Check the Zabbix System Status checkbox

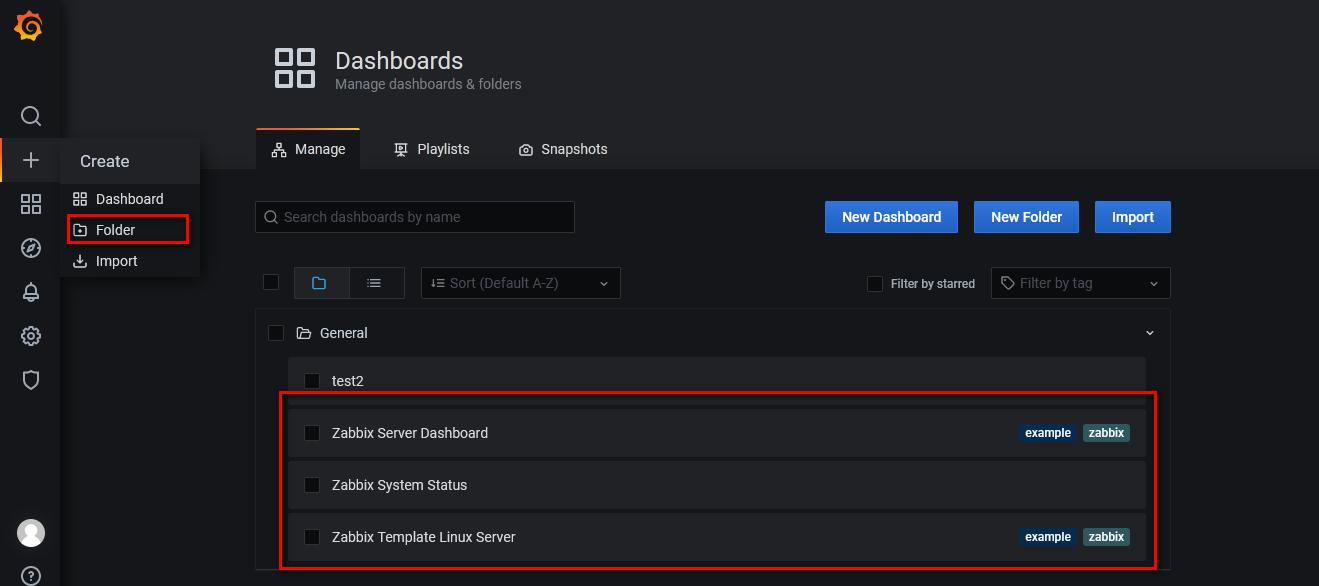[312, 485]
